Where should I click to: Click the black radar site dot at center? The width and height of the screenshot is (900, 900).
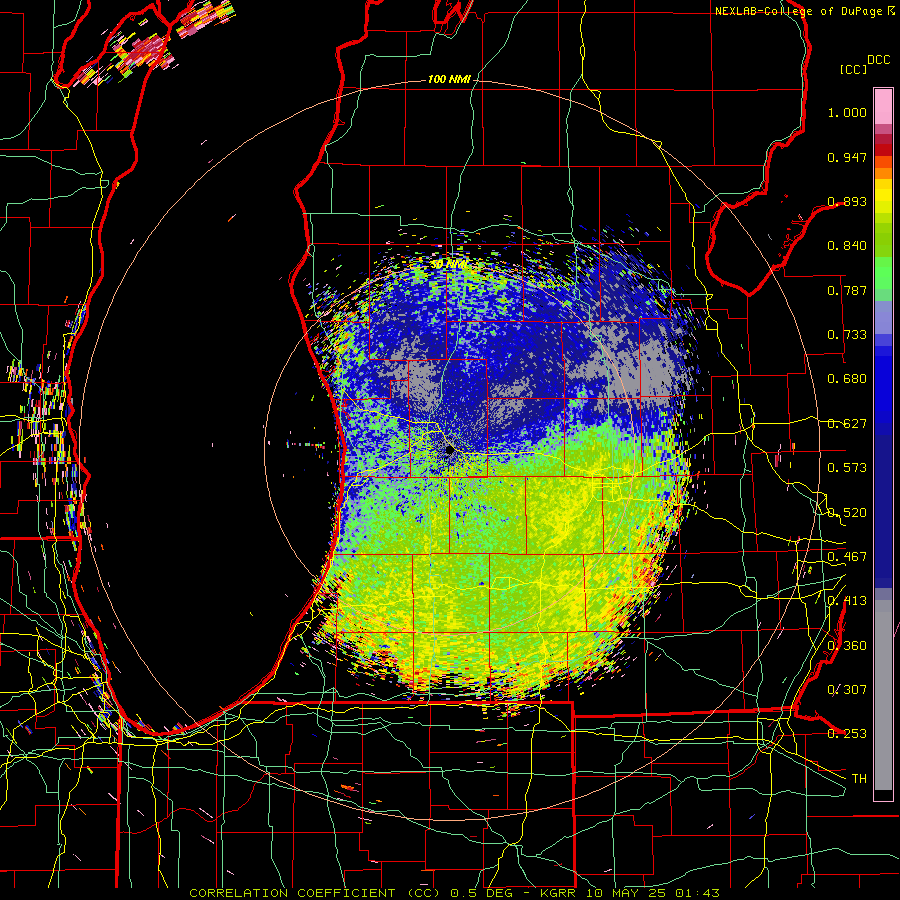450,451
